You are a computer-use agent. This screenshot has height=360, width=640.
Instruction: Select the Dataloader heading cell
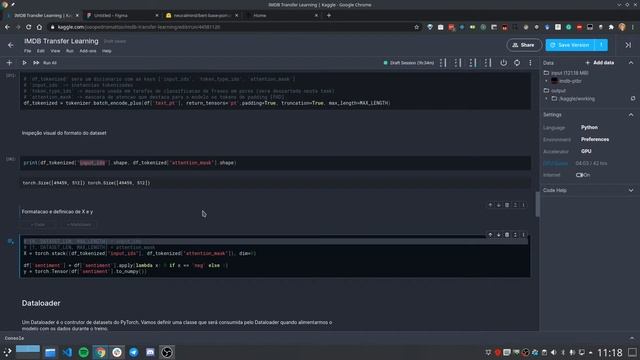point(41,303)
